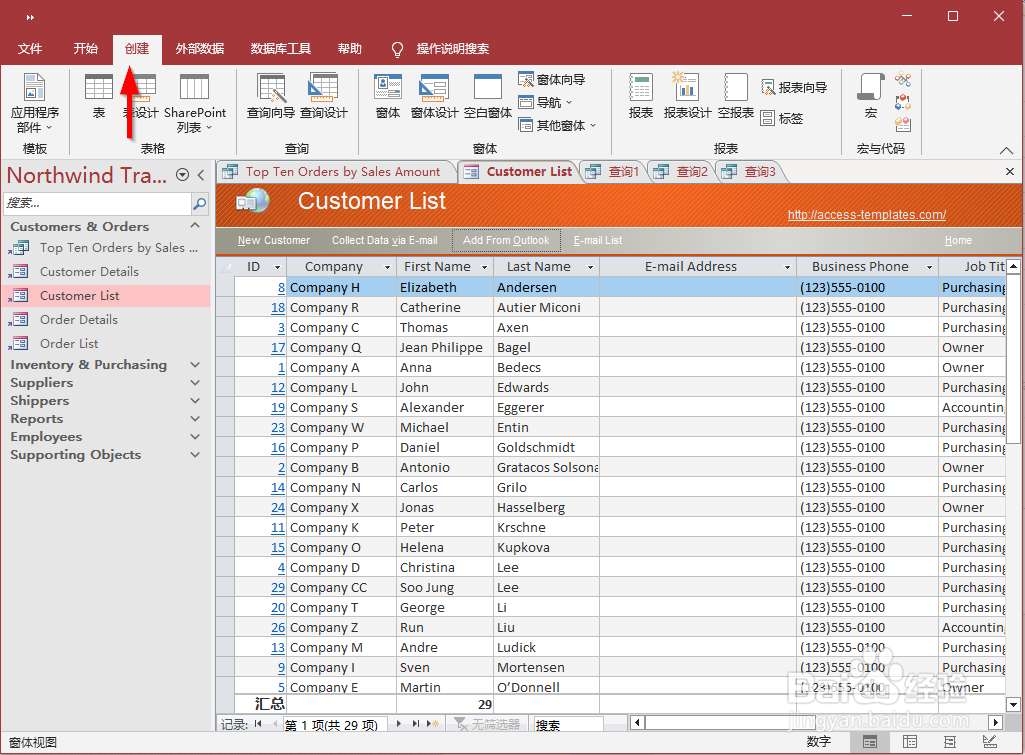
Task: Click the Tell Me search box (操作说明搜索)
Action: tap(452, 48)
